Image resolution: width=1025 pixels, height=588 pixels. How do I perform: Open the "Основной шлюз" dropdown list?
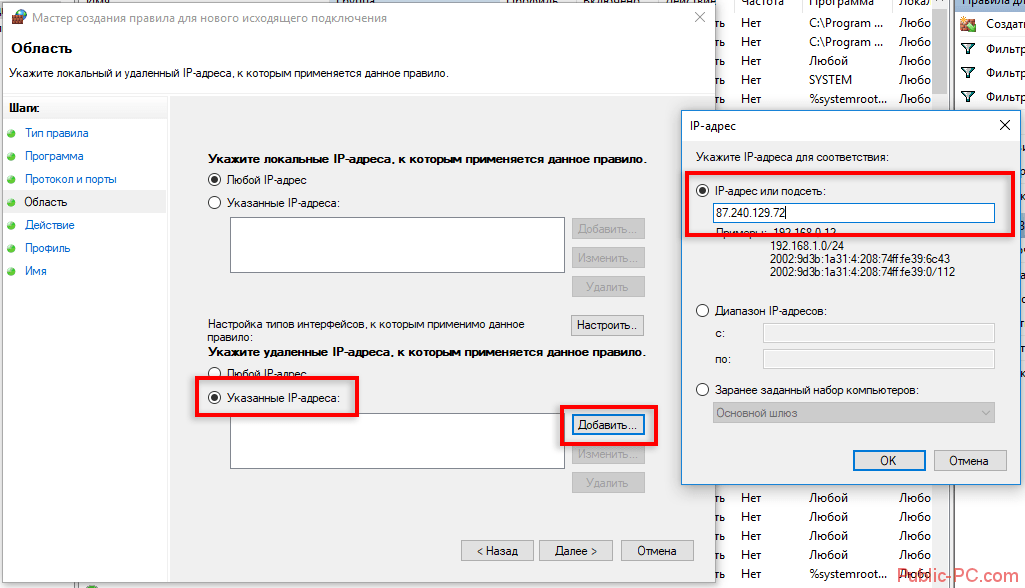pyautogui.click(x=854, y=413)
